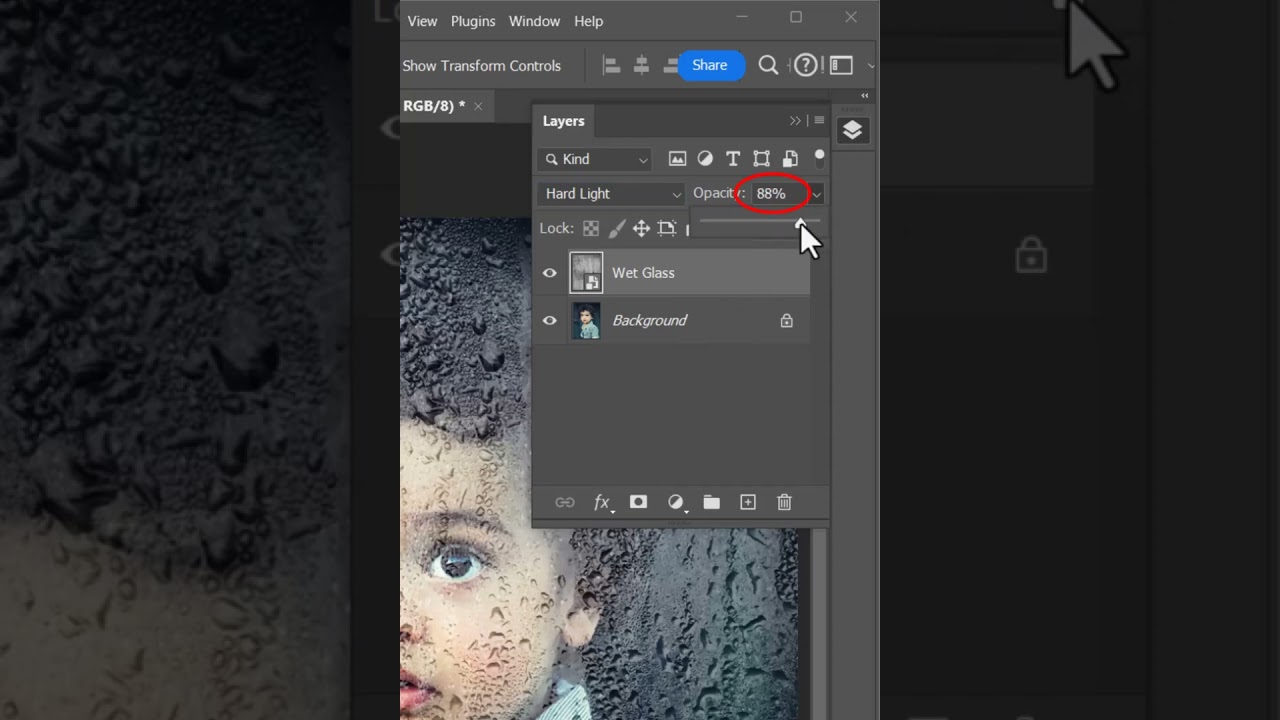Click the Link layers icon
The width and height of the screenshot is (1280, 720).
[x=565, y=502]
